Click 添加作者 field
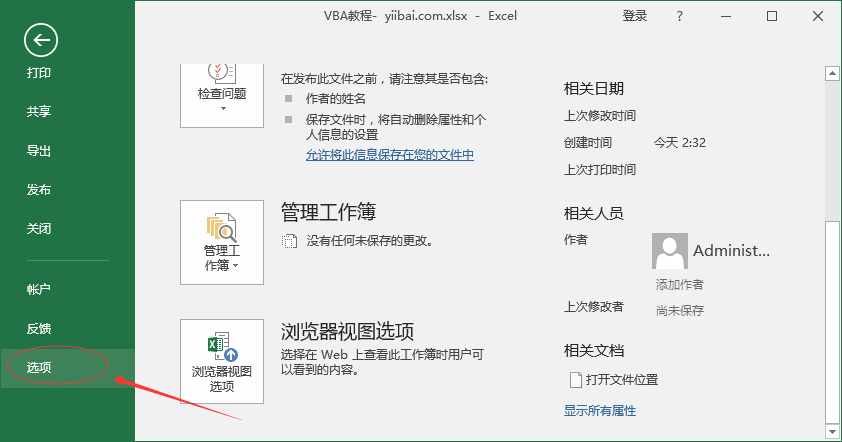Viewport: 842px width, 442px height. 679,285
